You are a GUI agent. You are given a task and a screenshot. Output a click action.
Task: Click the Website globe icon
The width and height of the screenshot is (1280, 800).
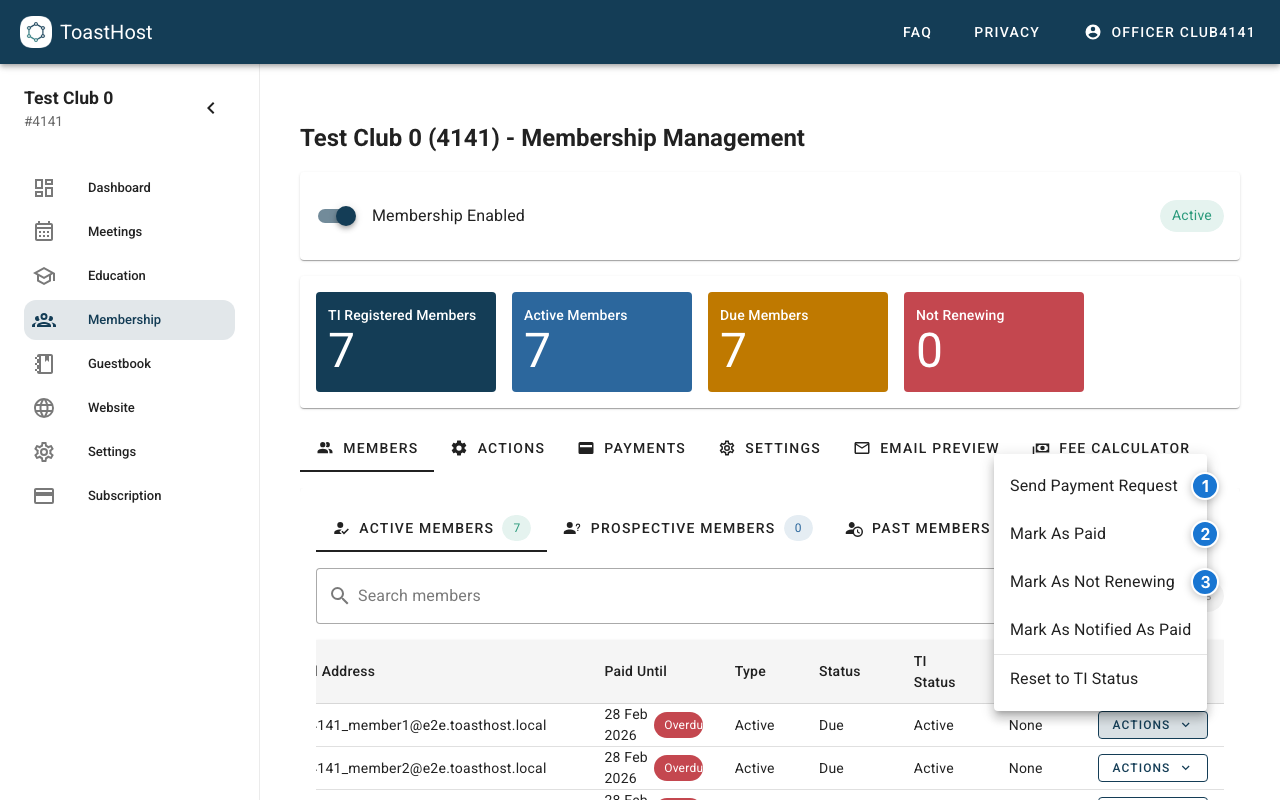tap(44, 407)
